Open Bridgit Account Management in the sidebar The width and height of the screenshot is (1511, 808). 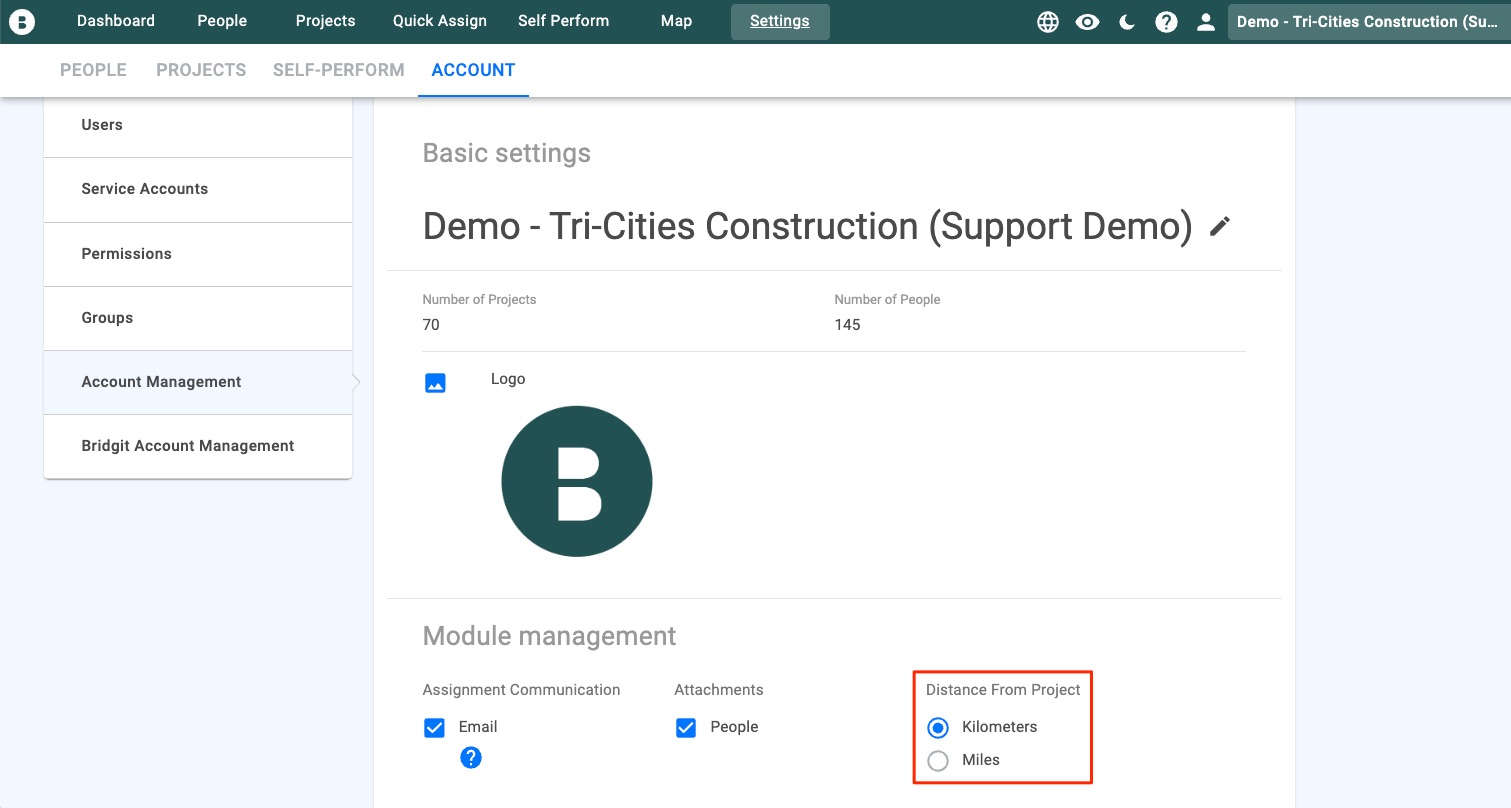[x=198, y=446]
